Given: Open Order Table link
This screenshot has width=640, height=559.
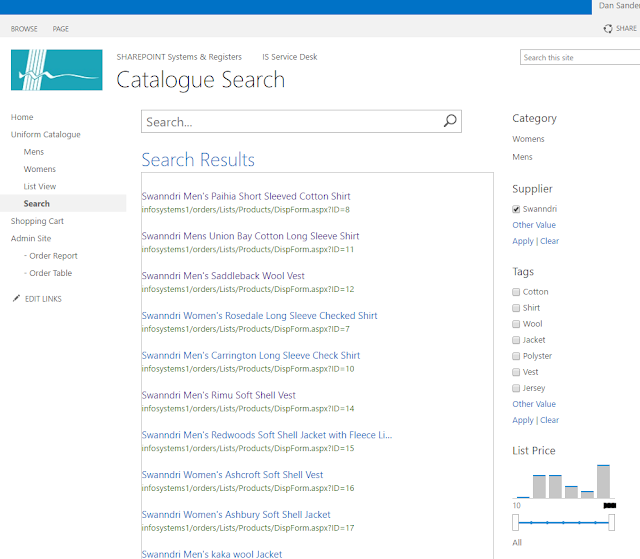Looking at the screenshot, I should coord(48,273).
